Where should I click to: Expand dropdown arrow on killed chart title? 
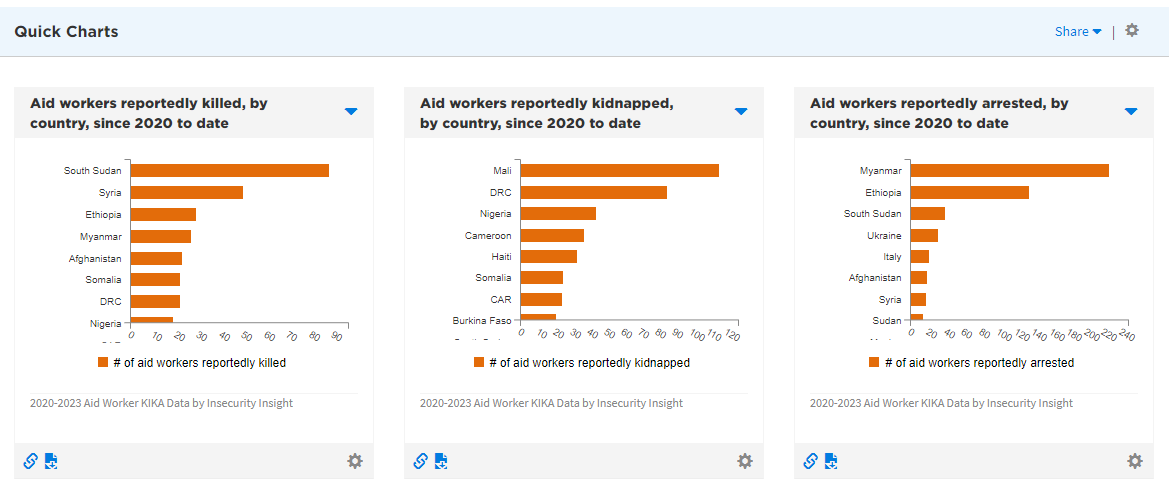tap(351, 112)
